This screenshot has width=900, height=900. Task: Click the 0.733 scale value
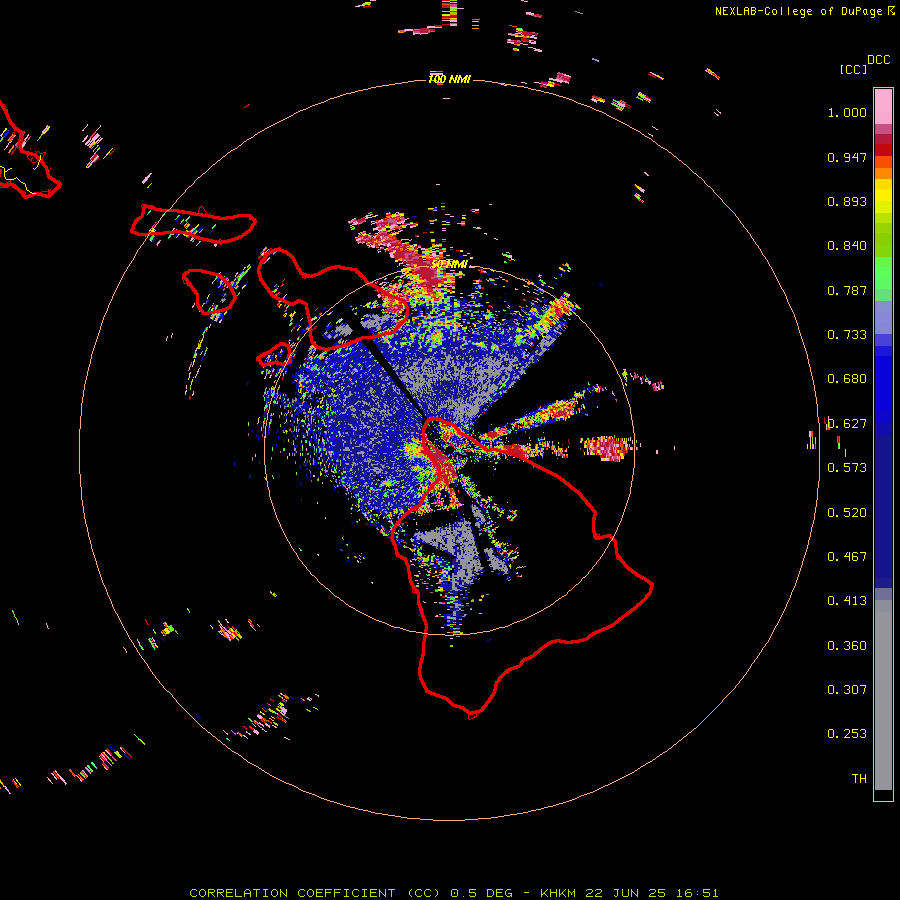[x=847, y=335]
